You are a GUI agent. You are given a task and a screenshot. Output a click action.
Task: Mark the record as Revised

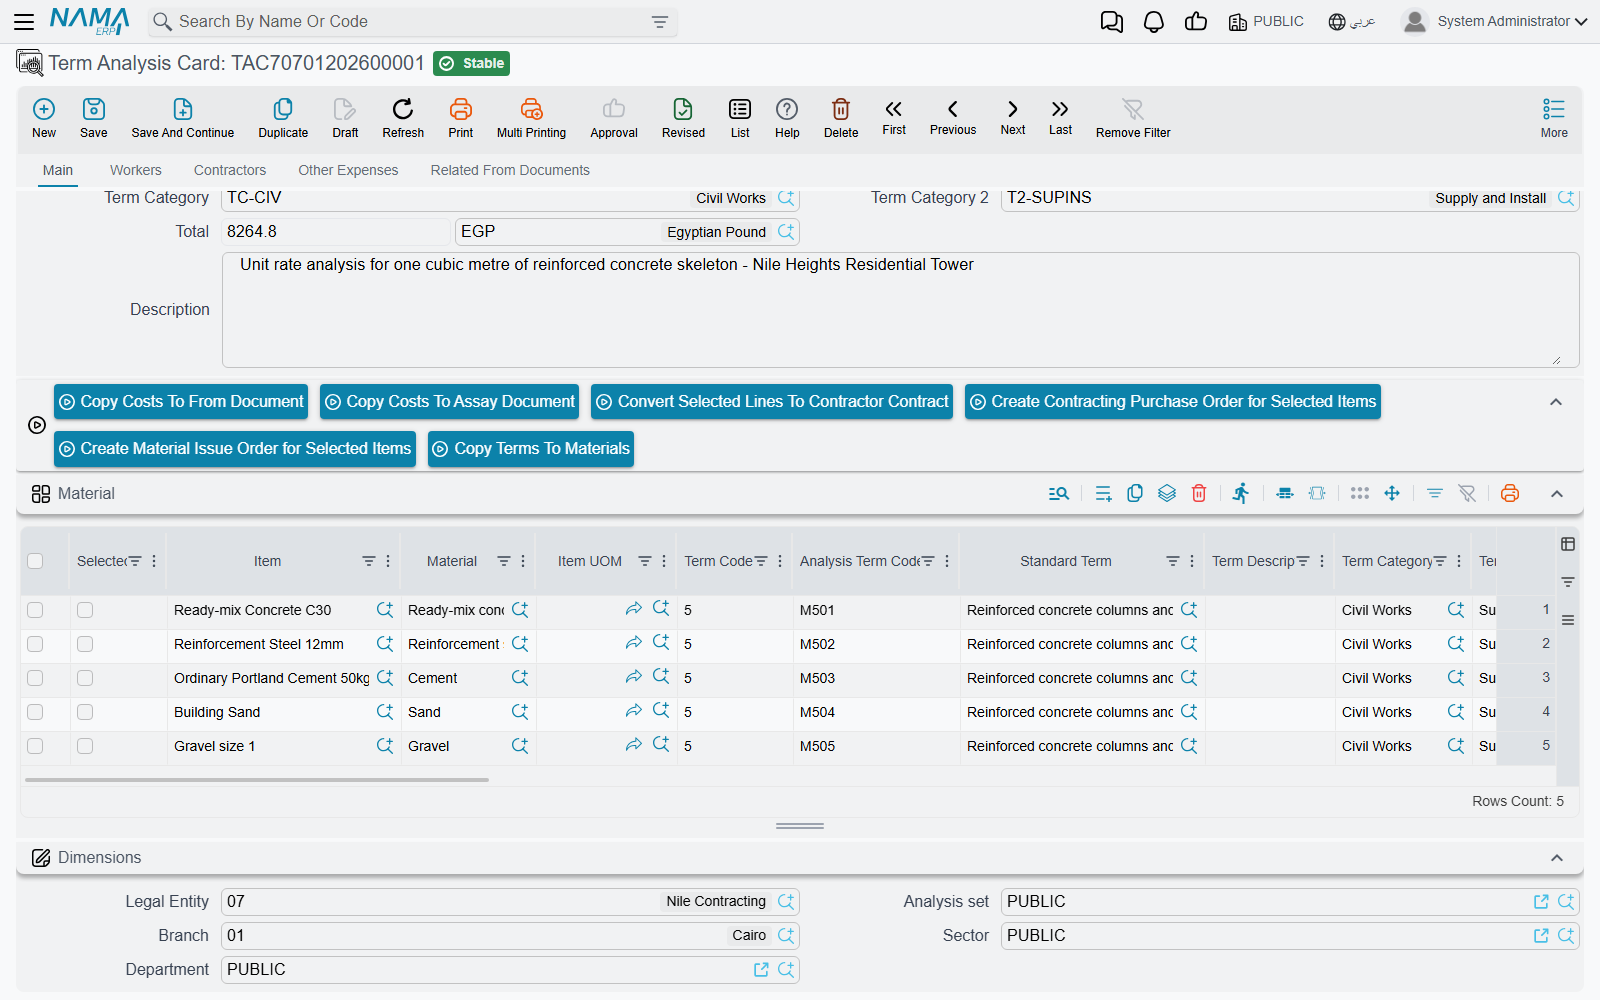click(x=683, y=118)
